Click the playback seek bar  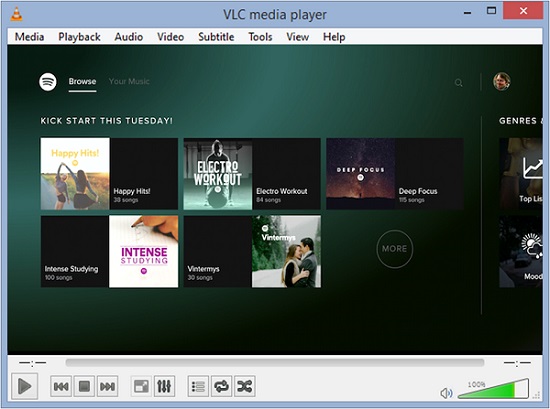coord(275,362)
